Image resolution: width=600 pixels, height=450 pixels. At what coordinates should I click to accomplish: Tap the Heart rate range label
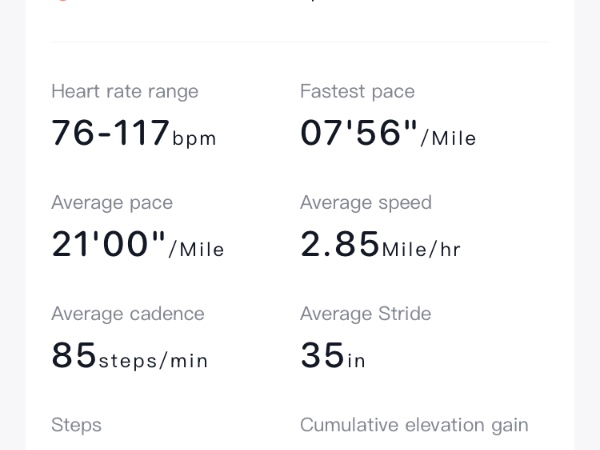125,92
